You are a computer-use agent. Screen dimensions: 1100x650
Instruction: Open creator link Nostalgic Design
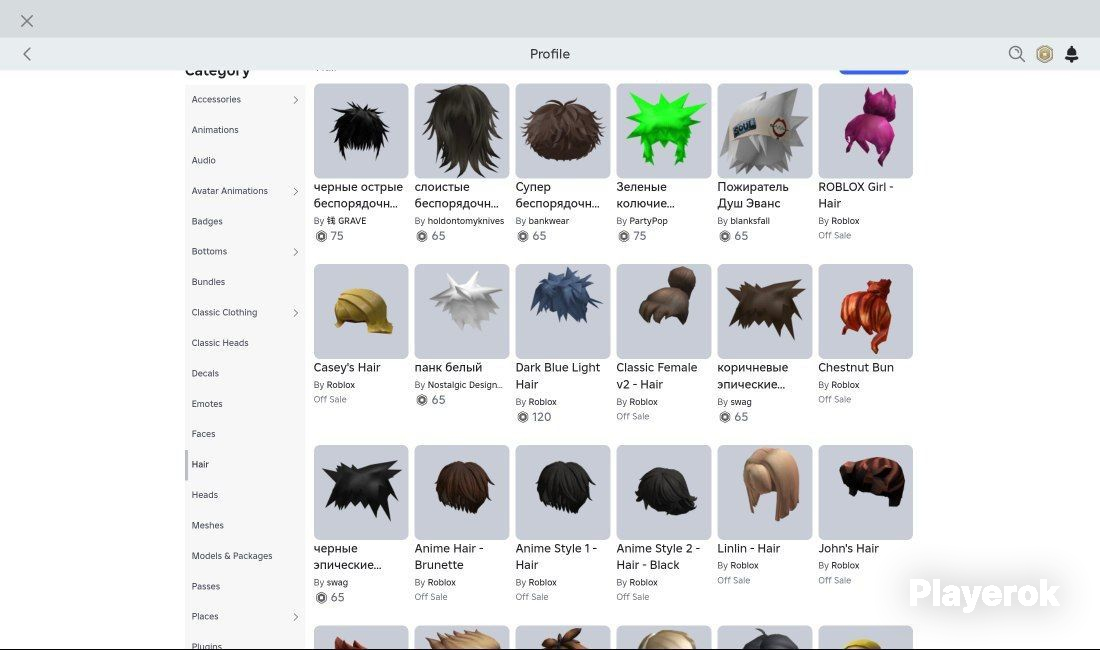pyautogui.click(x=465, y=385)
